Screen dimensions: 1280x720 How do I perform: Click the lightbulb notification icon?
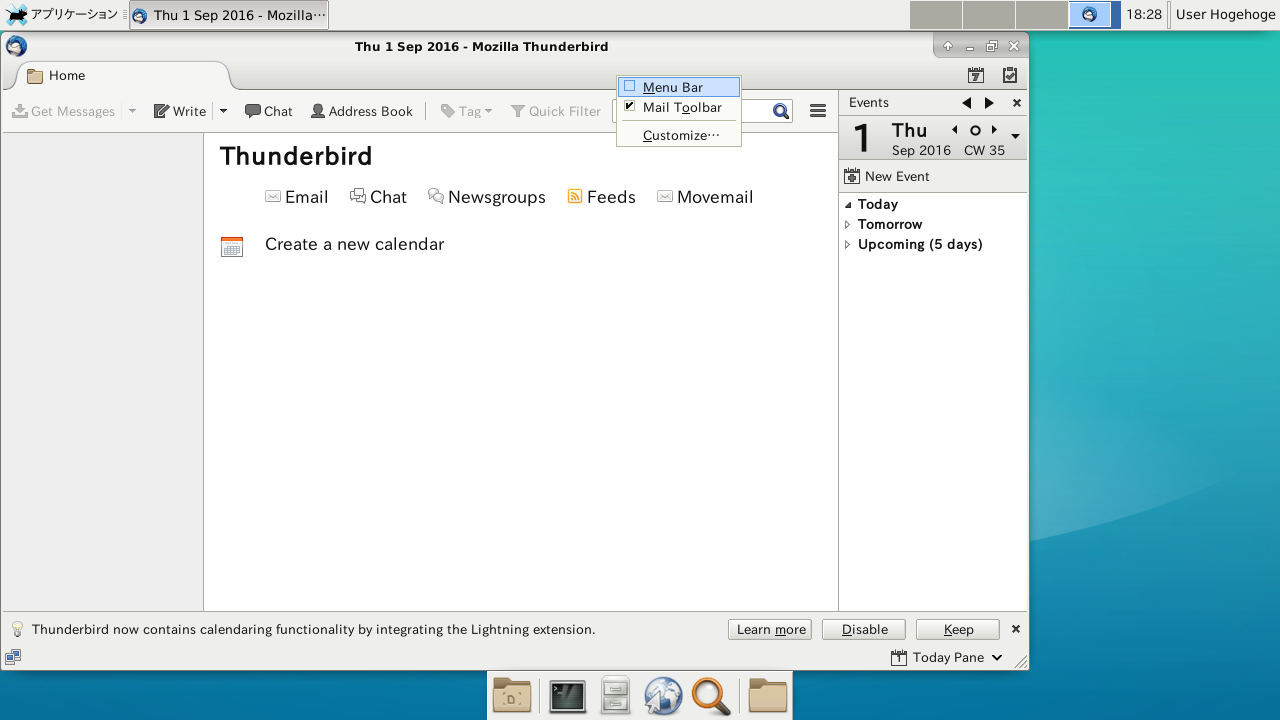coord(17,629)
